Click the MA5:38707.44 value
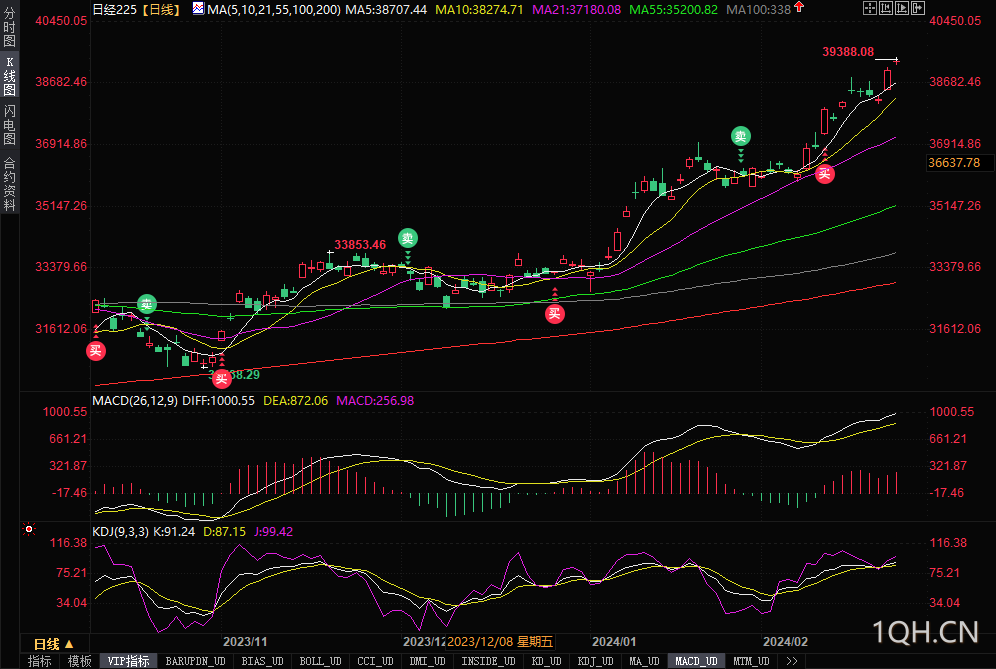996x669 pixels. (x=386, y=10)
